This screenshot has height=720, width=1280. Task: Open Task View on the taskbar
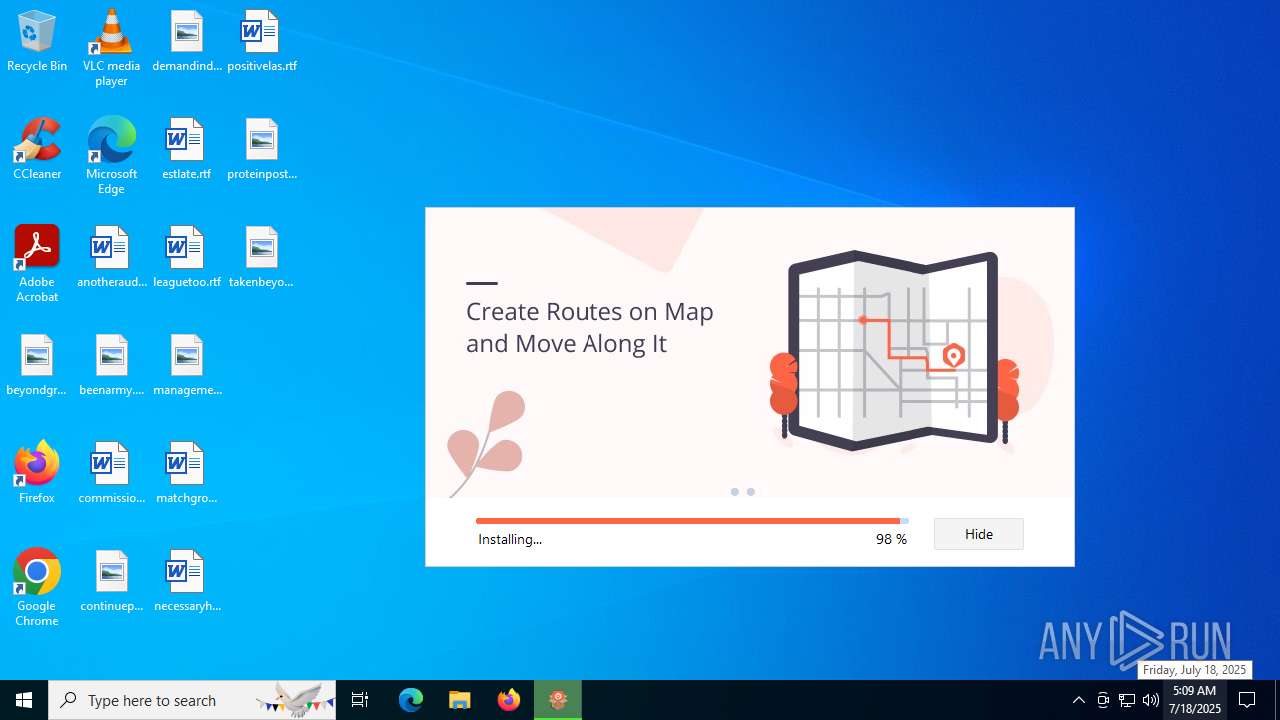360,700
